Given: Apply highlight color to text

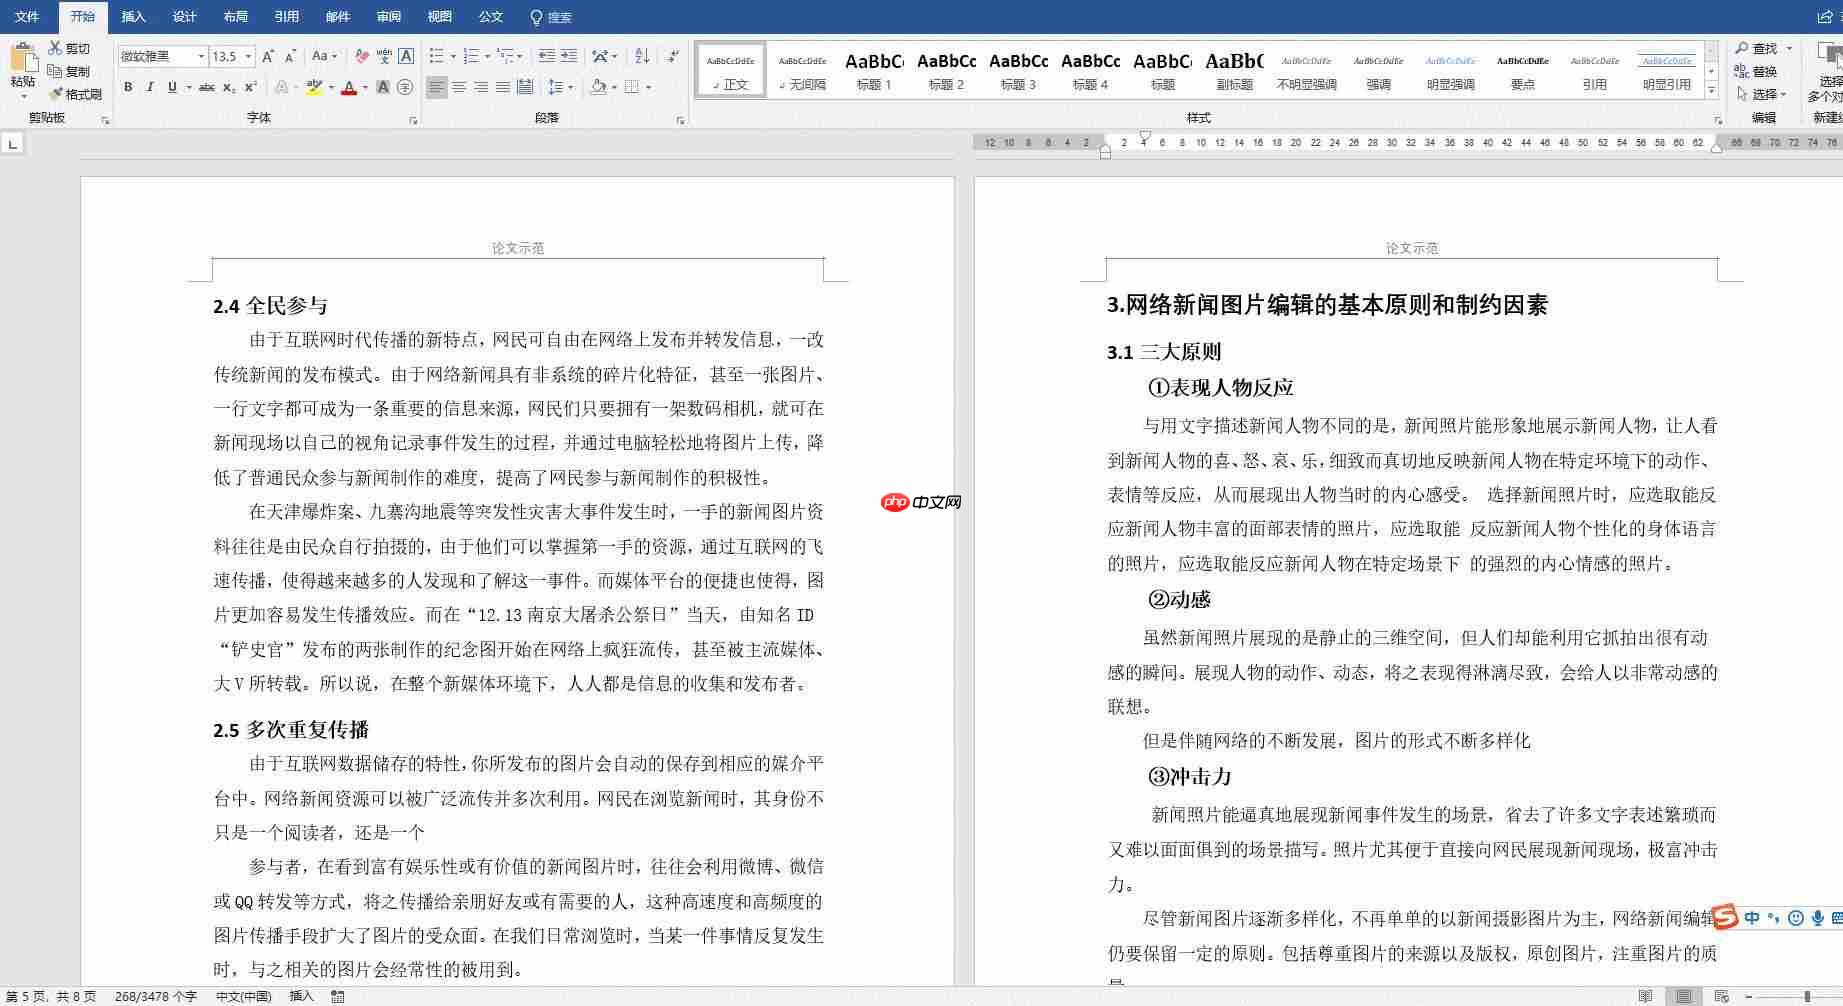Looking at the screenshot, I should pyautogui.click(x=313, y=88).
